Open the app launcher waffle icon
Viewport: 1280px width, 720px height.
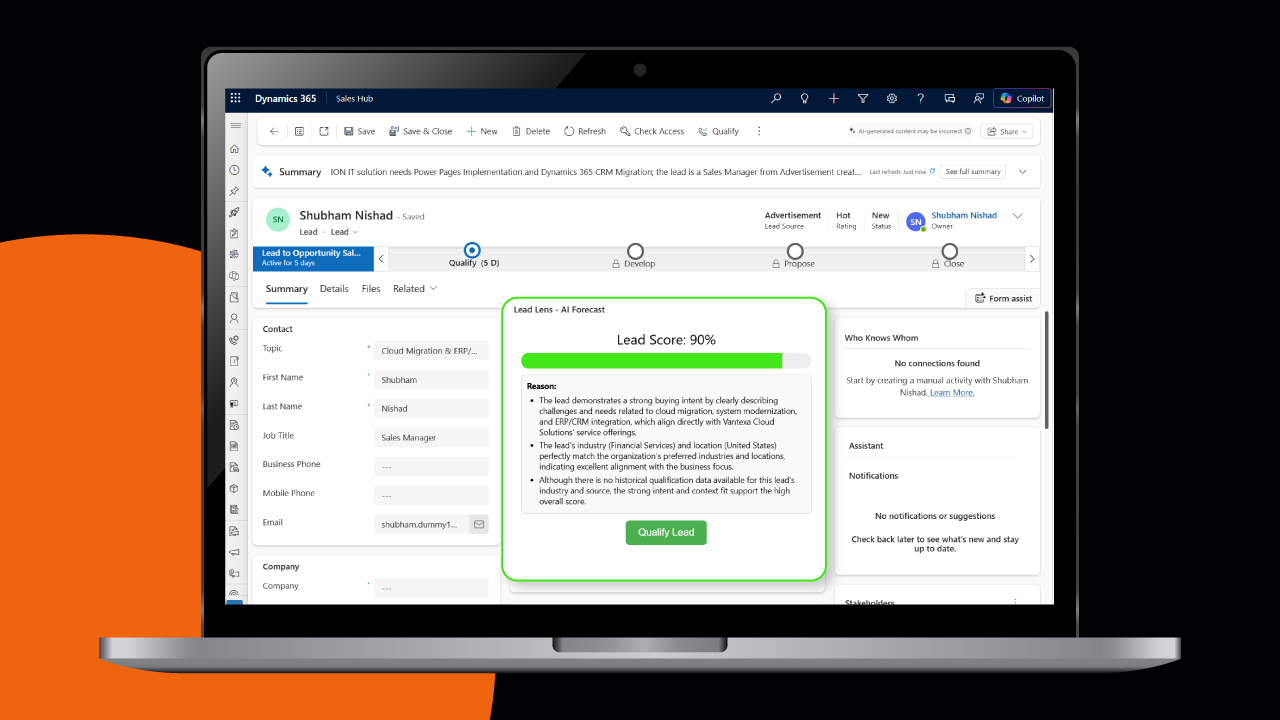pos(236,99)
